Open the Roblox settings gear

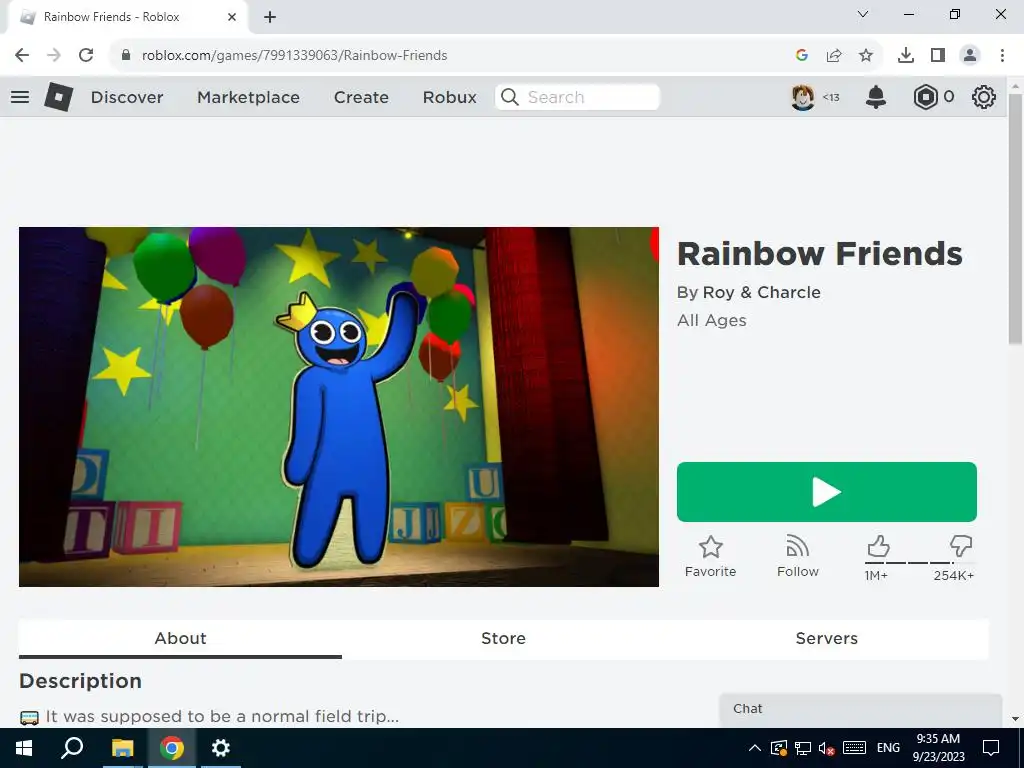[x=984, y=97]
